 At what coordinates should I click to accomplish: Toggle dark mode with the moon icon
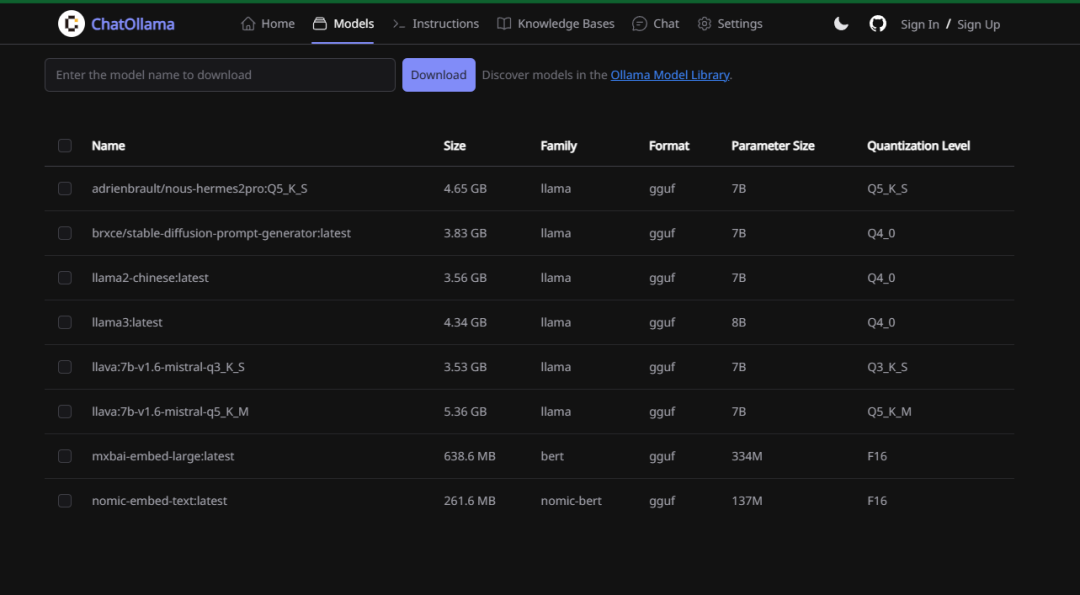coord(841,24)
